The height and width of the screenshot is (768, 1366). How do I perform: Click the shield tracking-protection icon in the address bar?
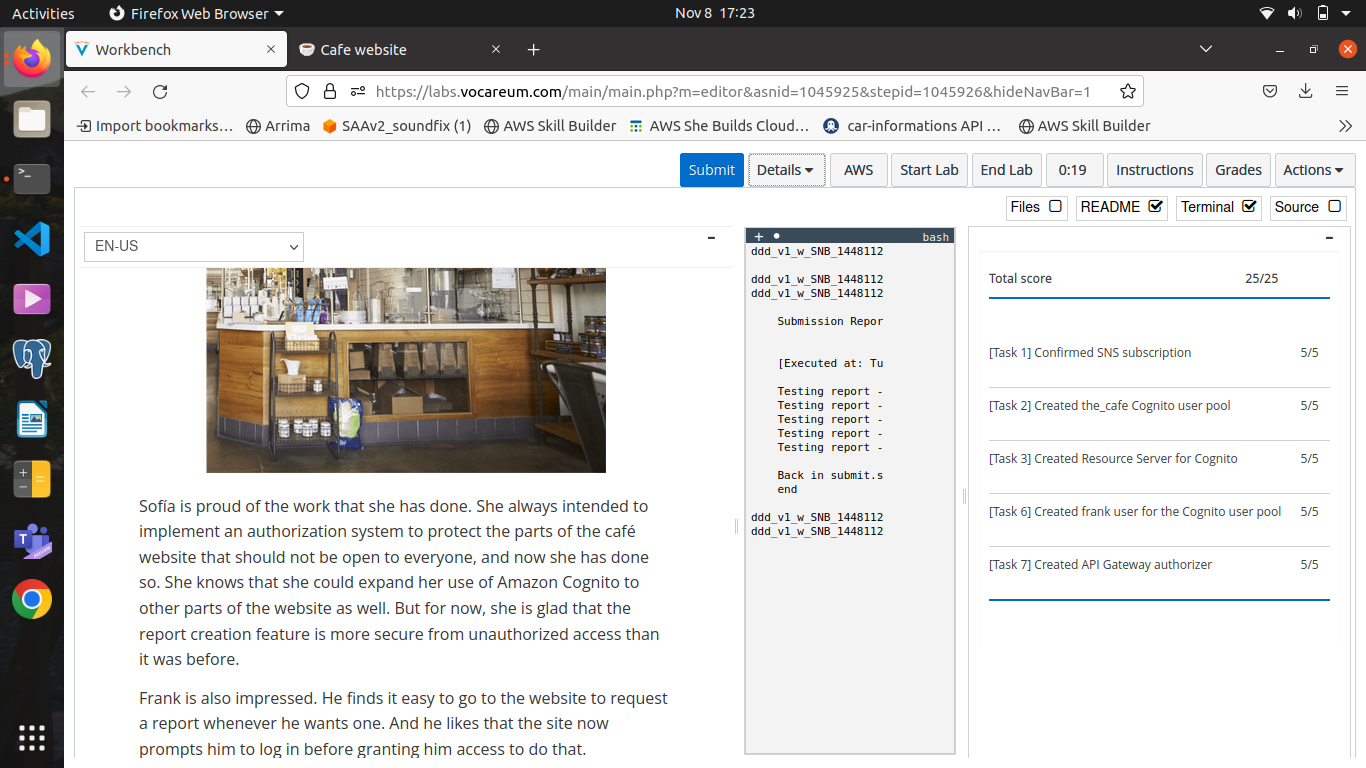click(x=302, y=91)
